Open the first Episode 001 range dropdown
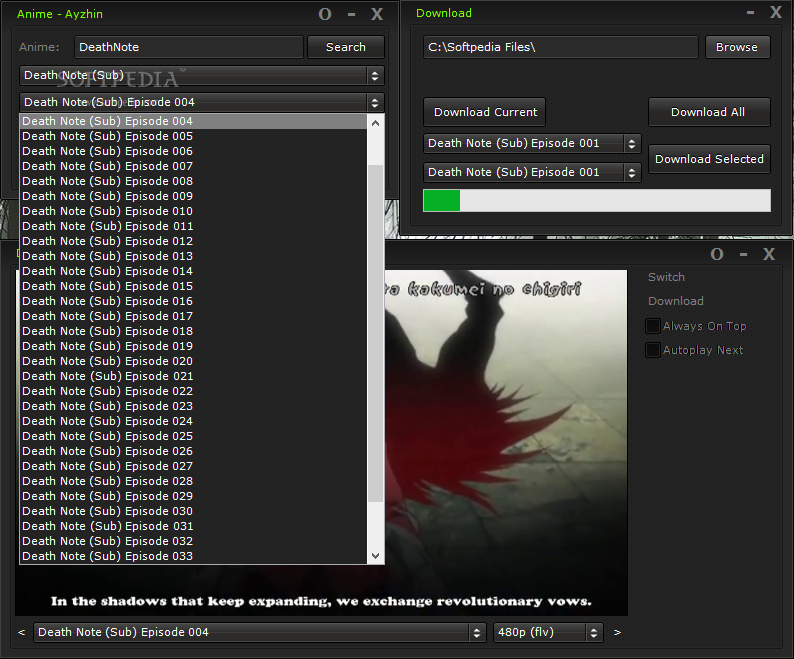Image resolution: width=794 pixels, height=659 pixels. 532,143
